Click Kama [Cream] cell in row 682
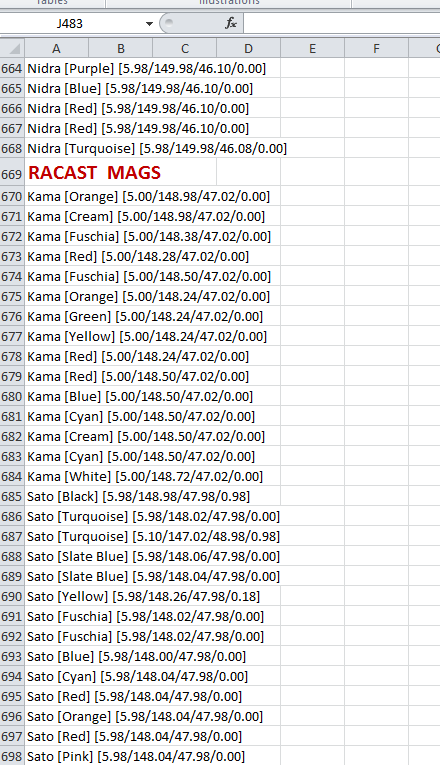The width and height of the screenshot is (440, 765). pos(146,437)
